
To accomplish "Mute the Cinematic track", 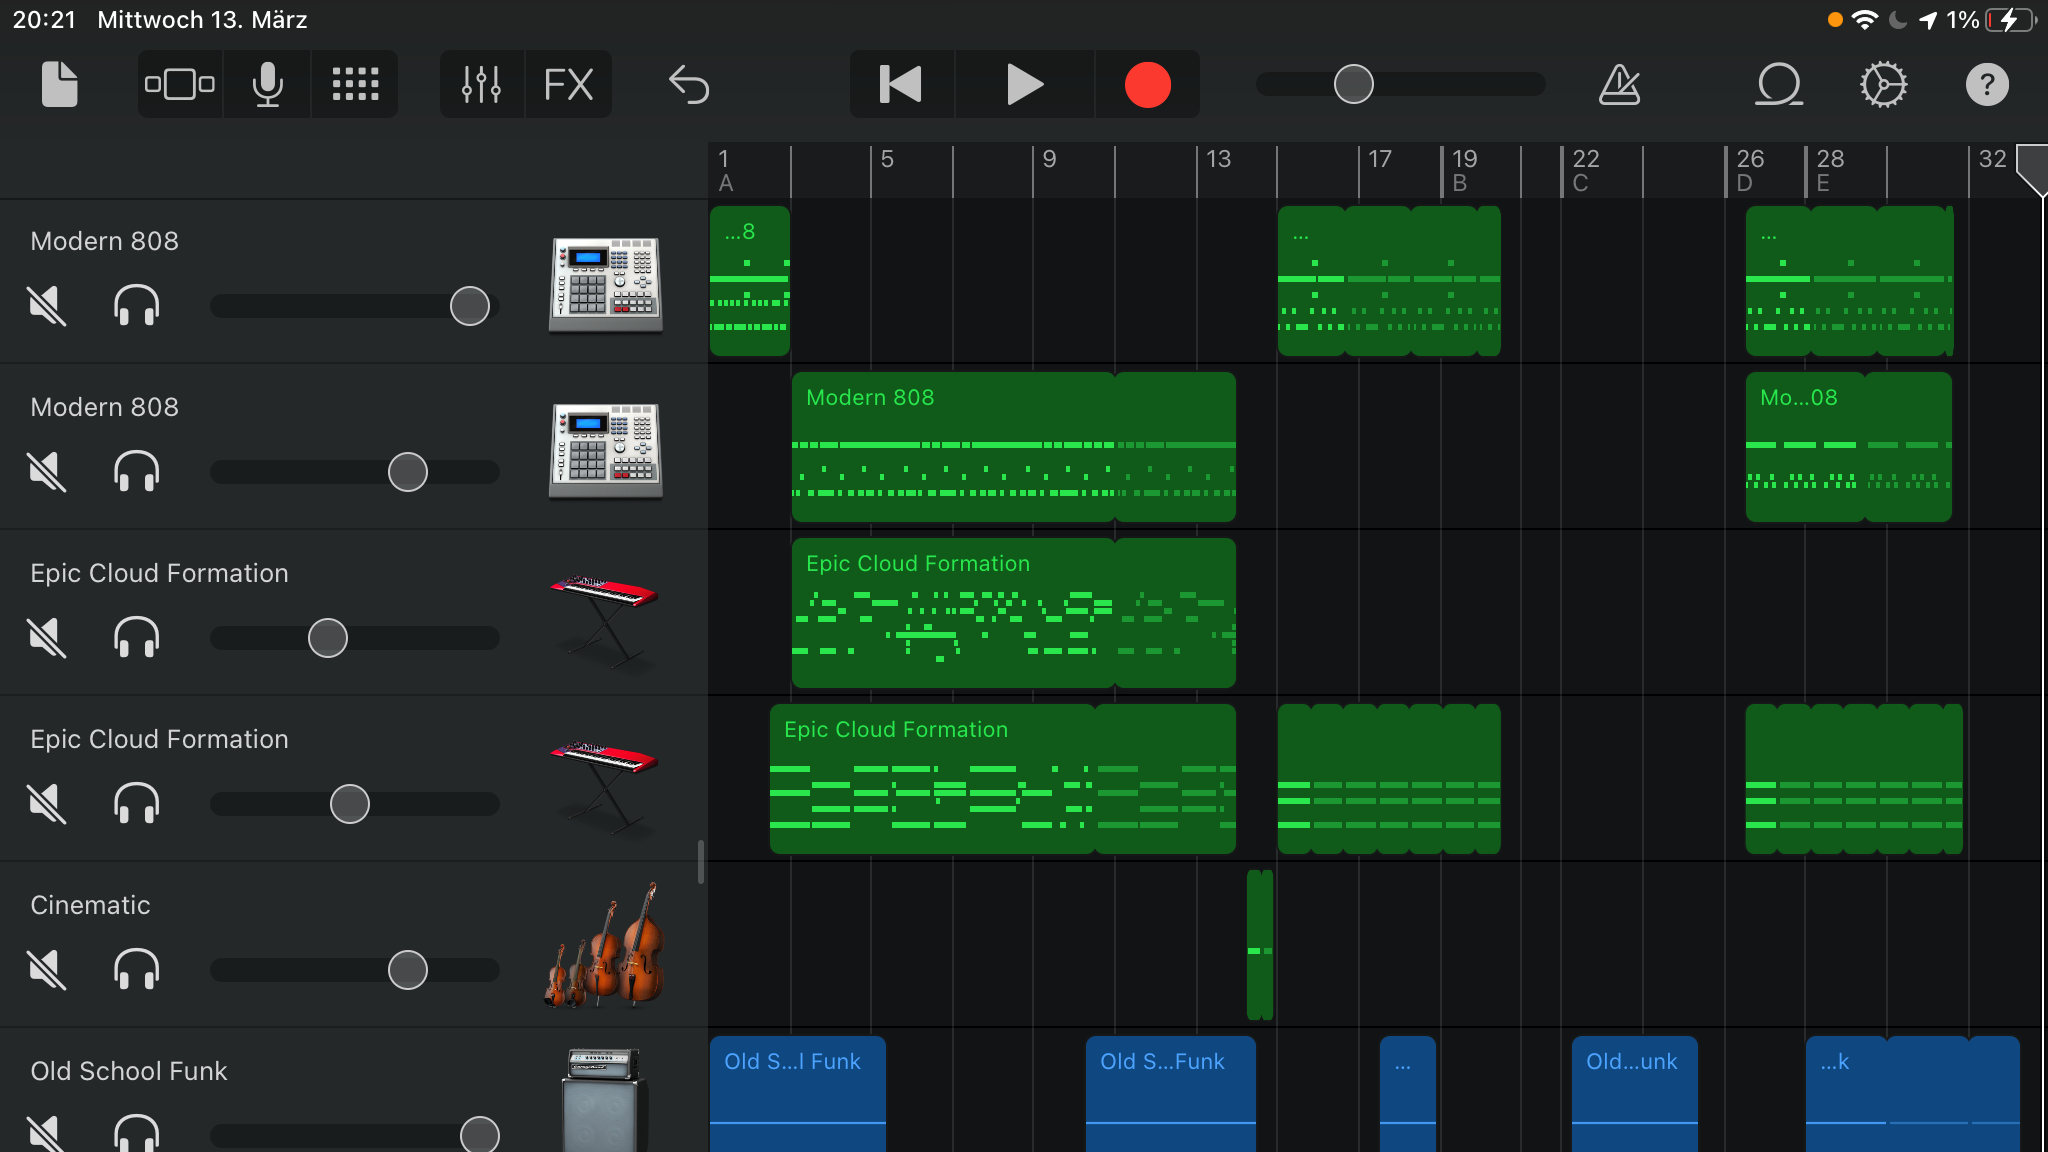I will point(47,969).
